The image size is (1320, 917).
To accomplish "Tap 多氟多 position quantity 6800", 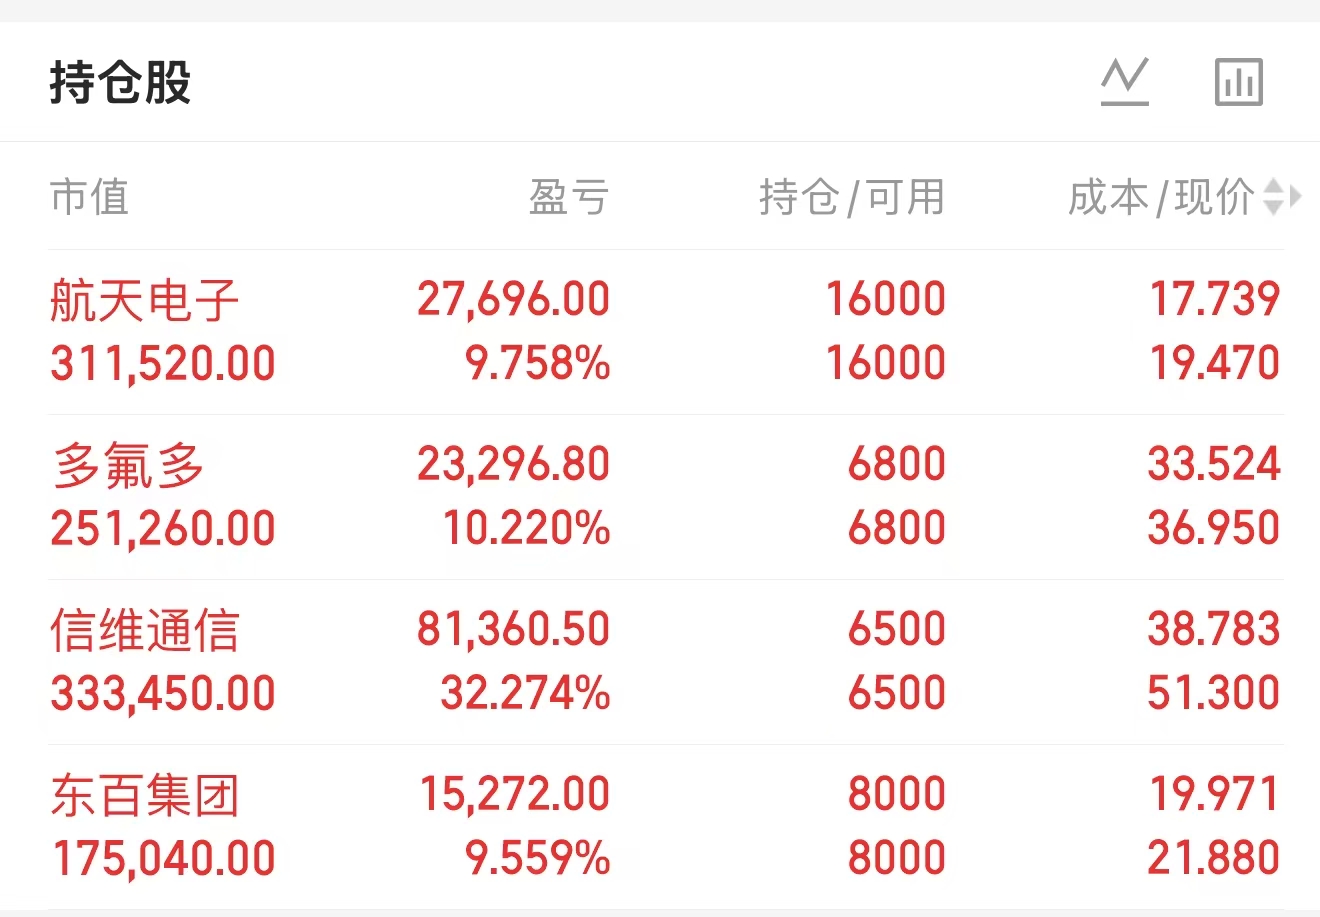I will click(x=896, y=465).
